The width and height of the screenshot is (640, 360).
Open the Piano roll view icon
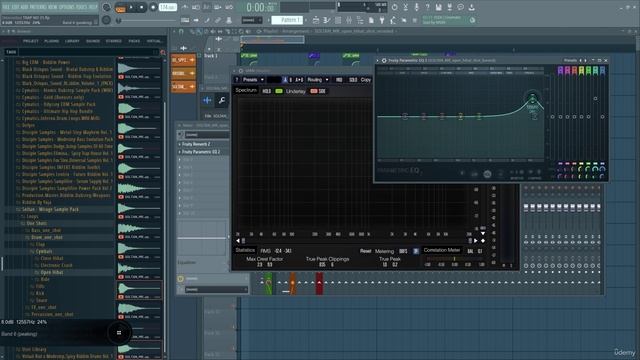[x=327, y=20]
